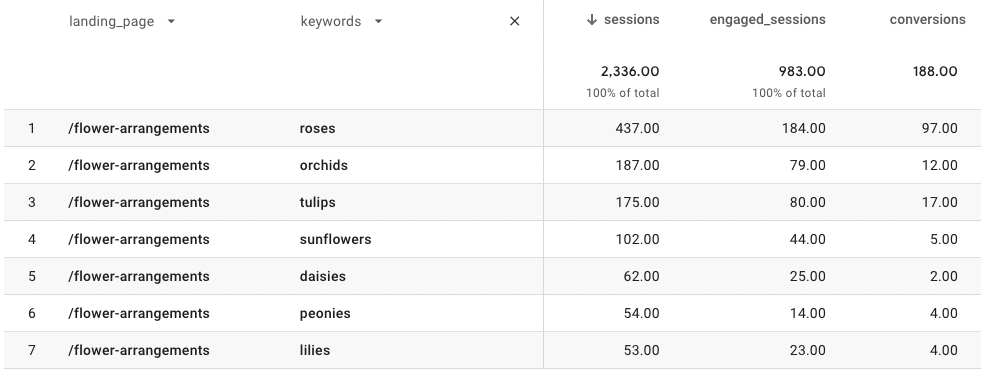Select the keywords column label
This screenshot has height=369, width=981.
pyautogui.click(x=330, y=21)
